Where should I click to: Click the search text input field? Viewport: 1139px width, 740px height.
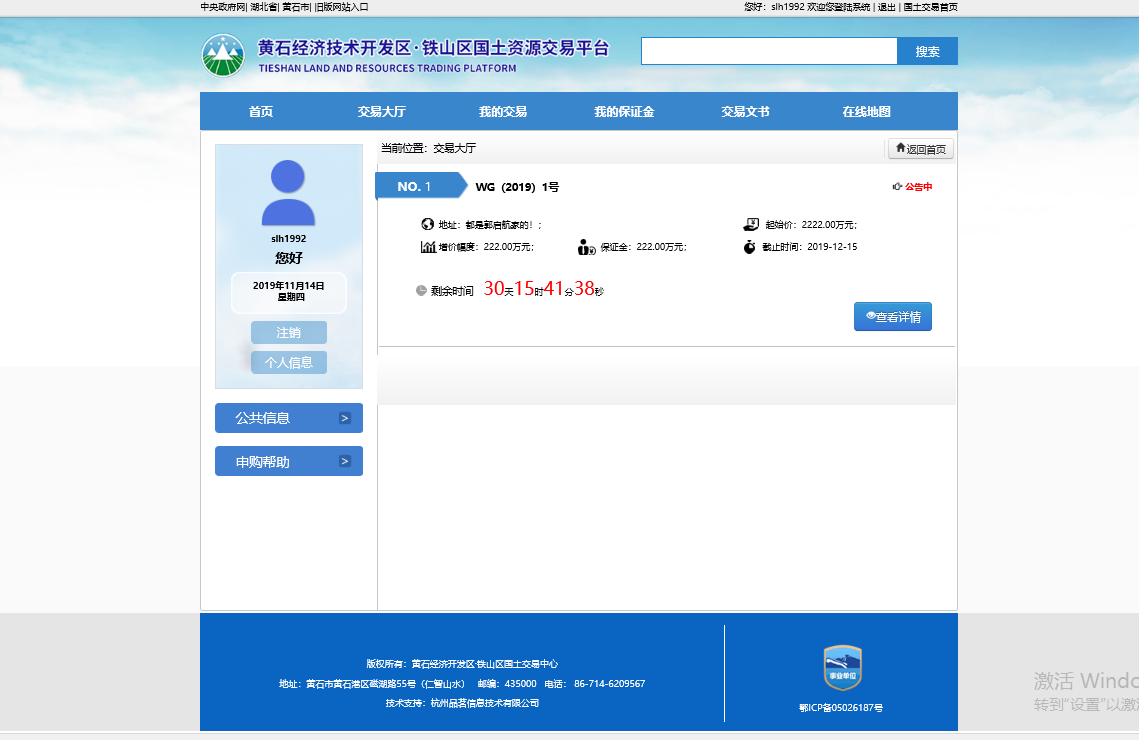768,51
